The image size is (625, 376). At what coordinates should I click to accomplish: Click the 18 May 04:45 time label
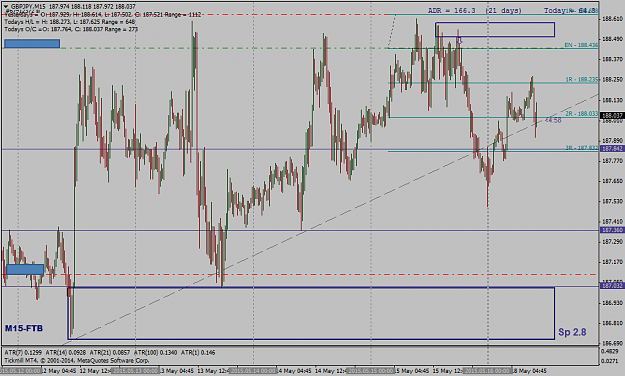tap(530, 371)
